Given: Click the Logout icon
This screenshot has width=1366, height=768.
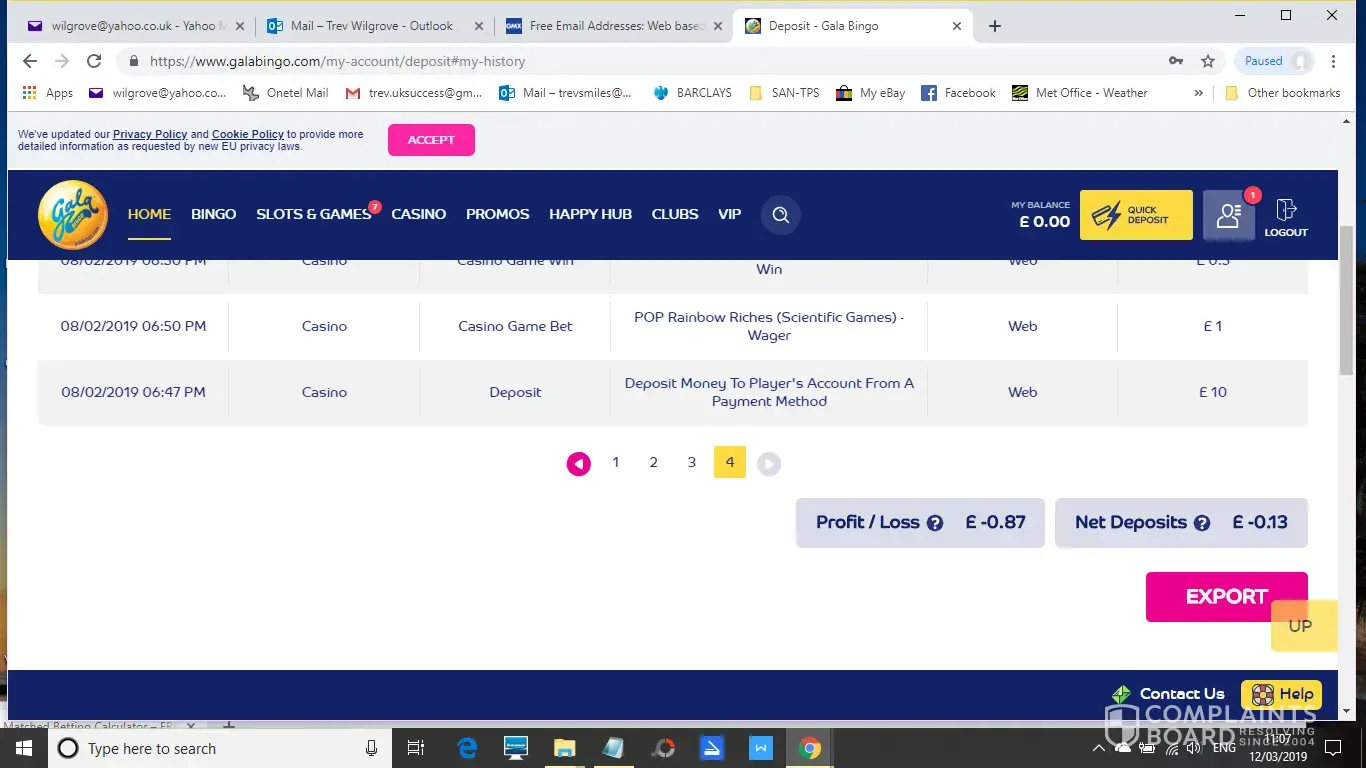Looking at the screenshot, I should pyautogui.click(x=1286, y=217).
